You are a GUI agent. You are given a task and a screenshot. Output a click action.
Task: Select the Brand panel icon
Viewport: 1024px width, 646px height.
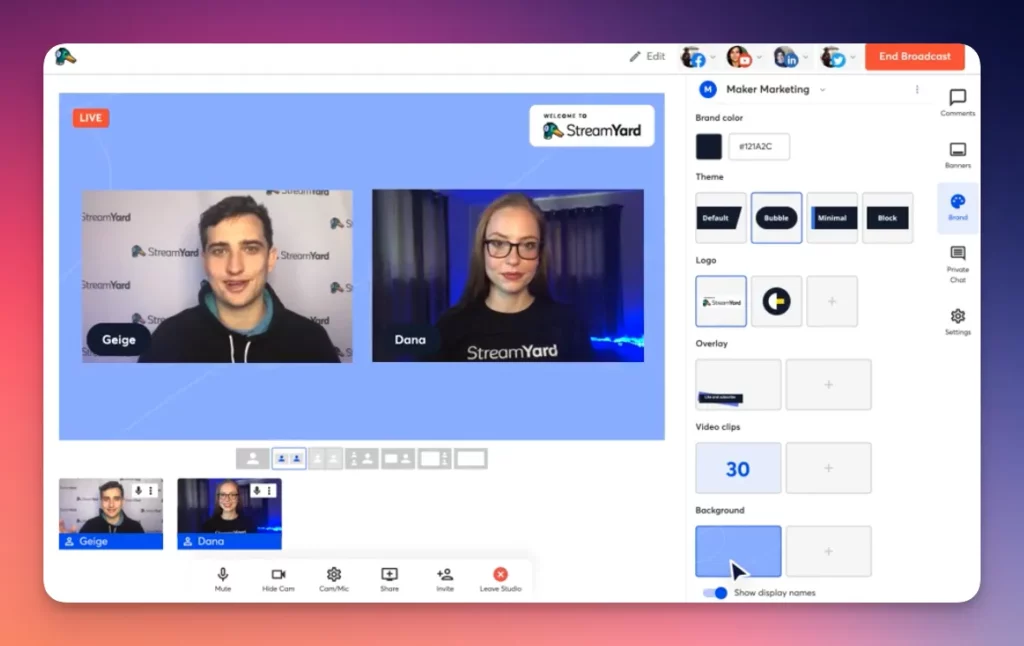coord(957,206)
